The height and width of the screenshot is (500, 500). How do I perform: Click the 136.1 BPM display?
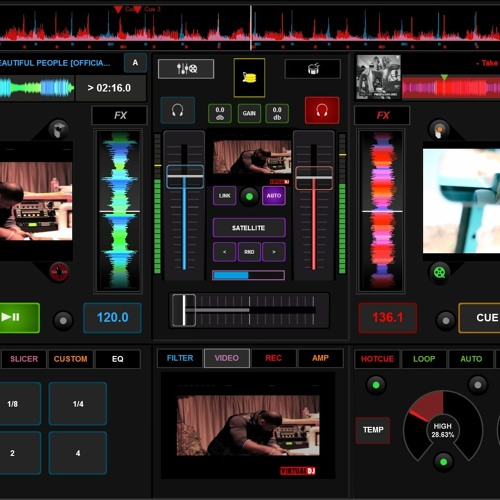387,318
